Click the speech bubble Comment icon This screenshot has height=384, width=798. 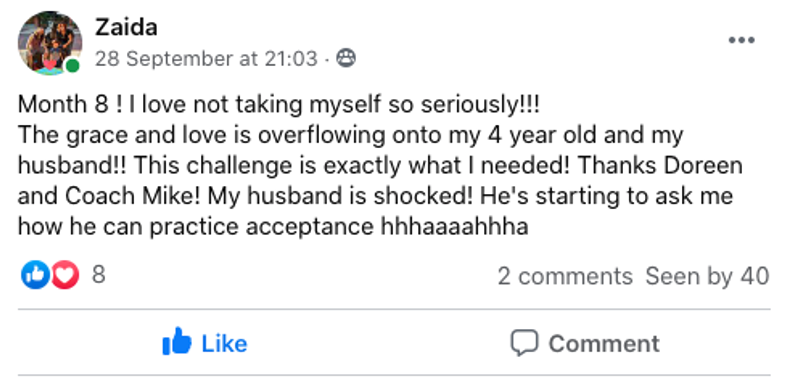(524, 343)
